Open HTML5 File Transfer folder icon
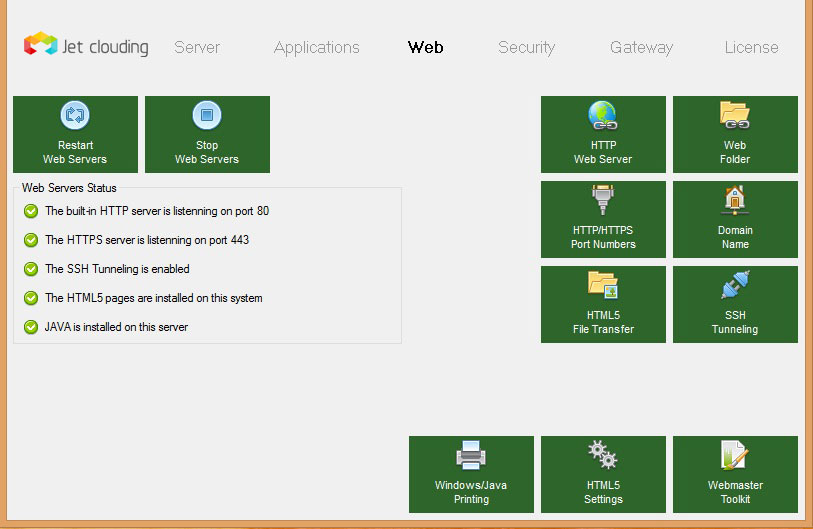The height and width of the screenshot is (529, 813). point(603,285)
